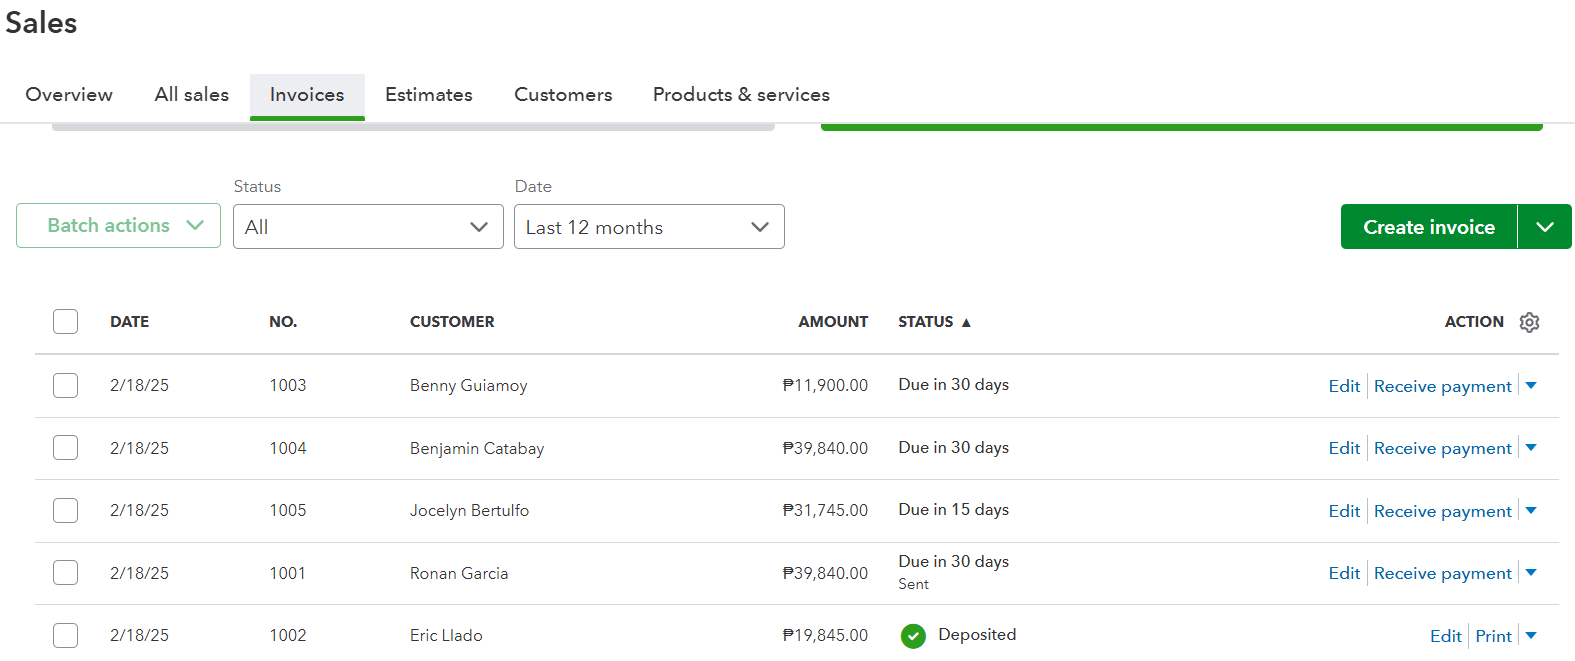This screenshot has width=1575, height=661.
Task: Open action arrow for invoice 1004
Action: (x=1531, y=448)
